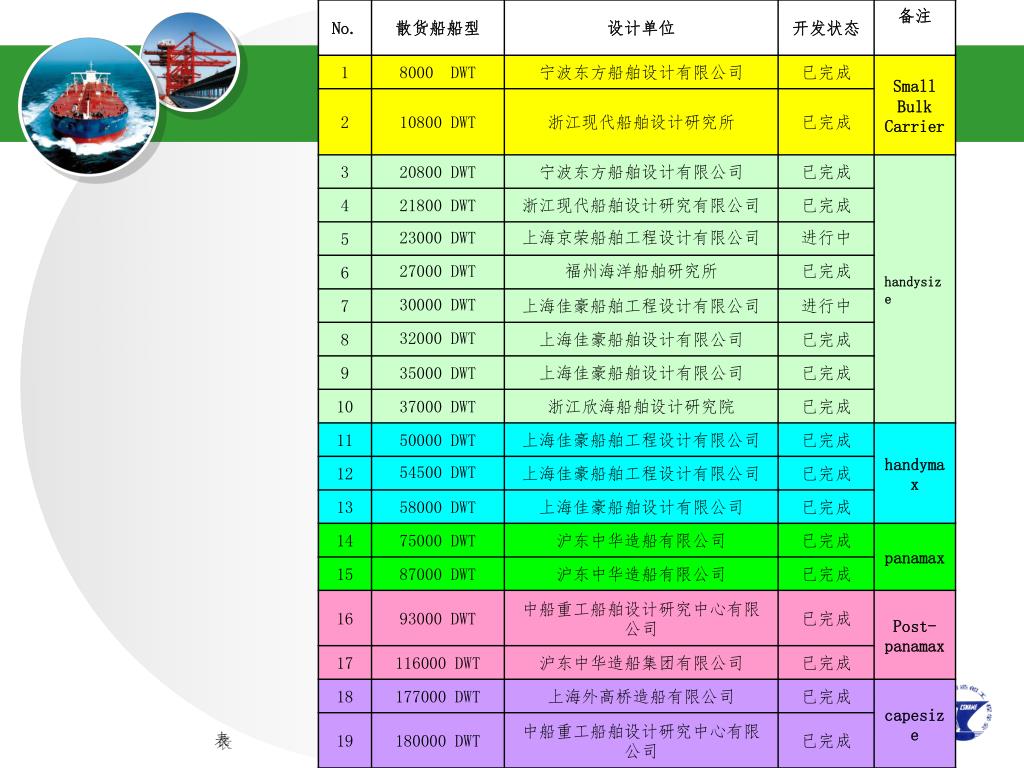This screenshot has width=1024, height=768.
Task: Click row number '16' cell
Action: click(x=345, y=618)
